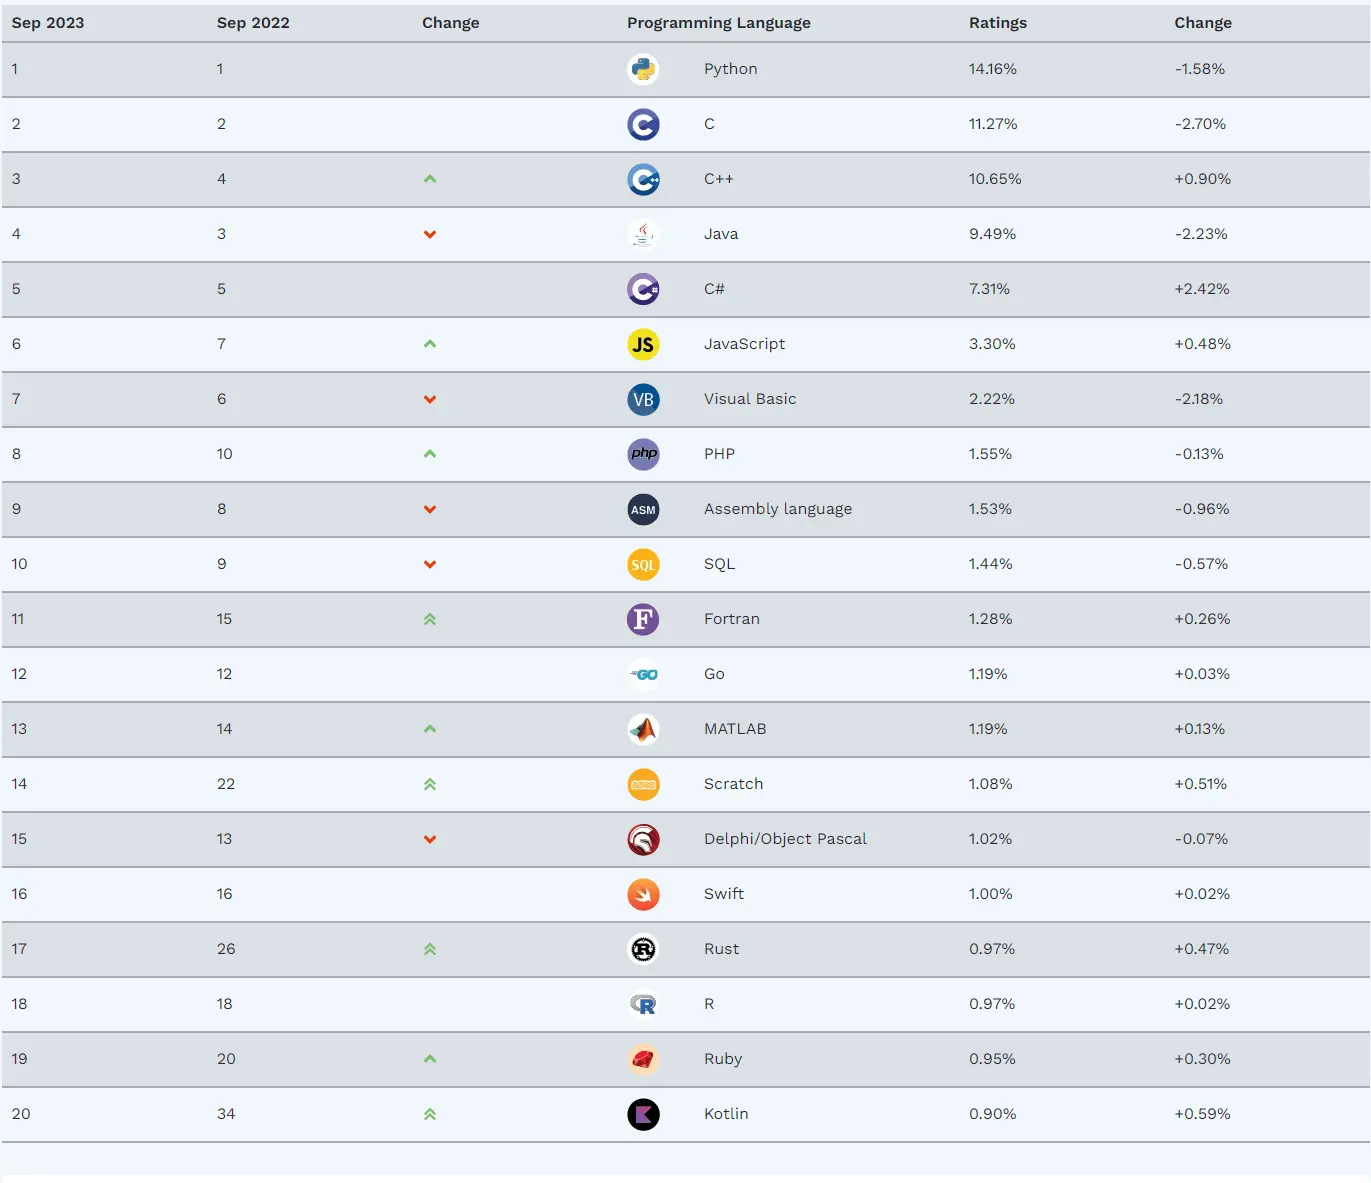1371x1183 pixels.
Task: Click the Python logo icon
Action: pos(643,69)
